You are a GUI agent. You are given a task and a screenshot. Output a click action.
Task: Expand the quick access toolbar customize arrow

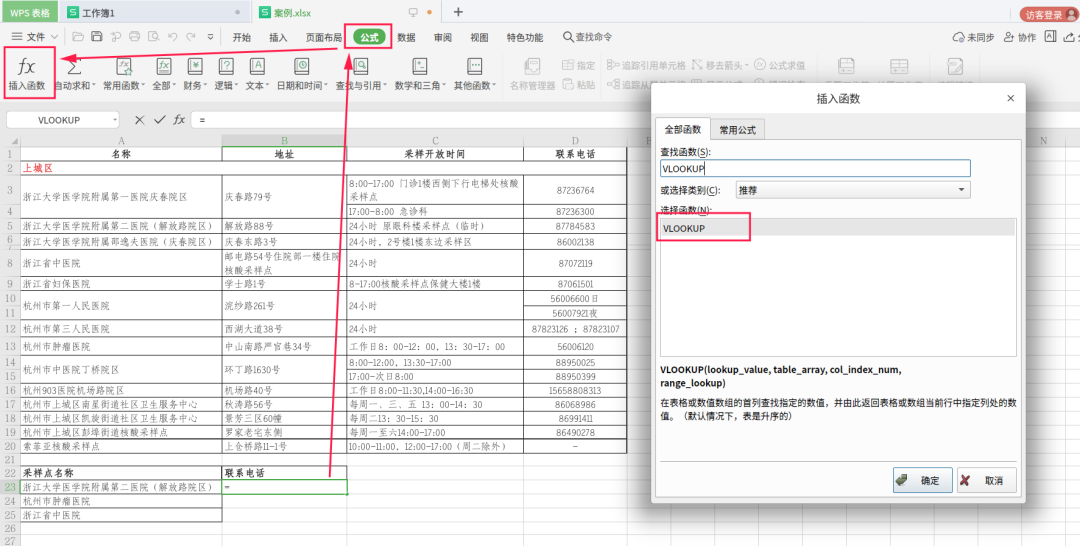210,37
